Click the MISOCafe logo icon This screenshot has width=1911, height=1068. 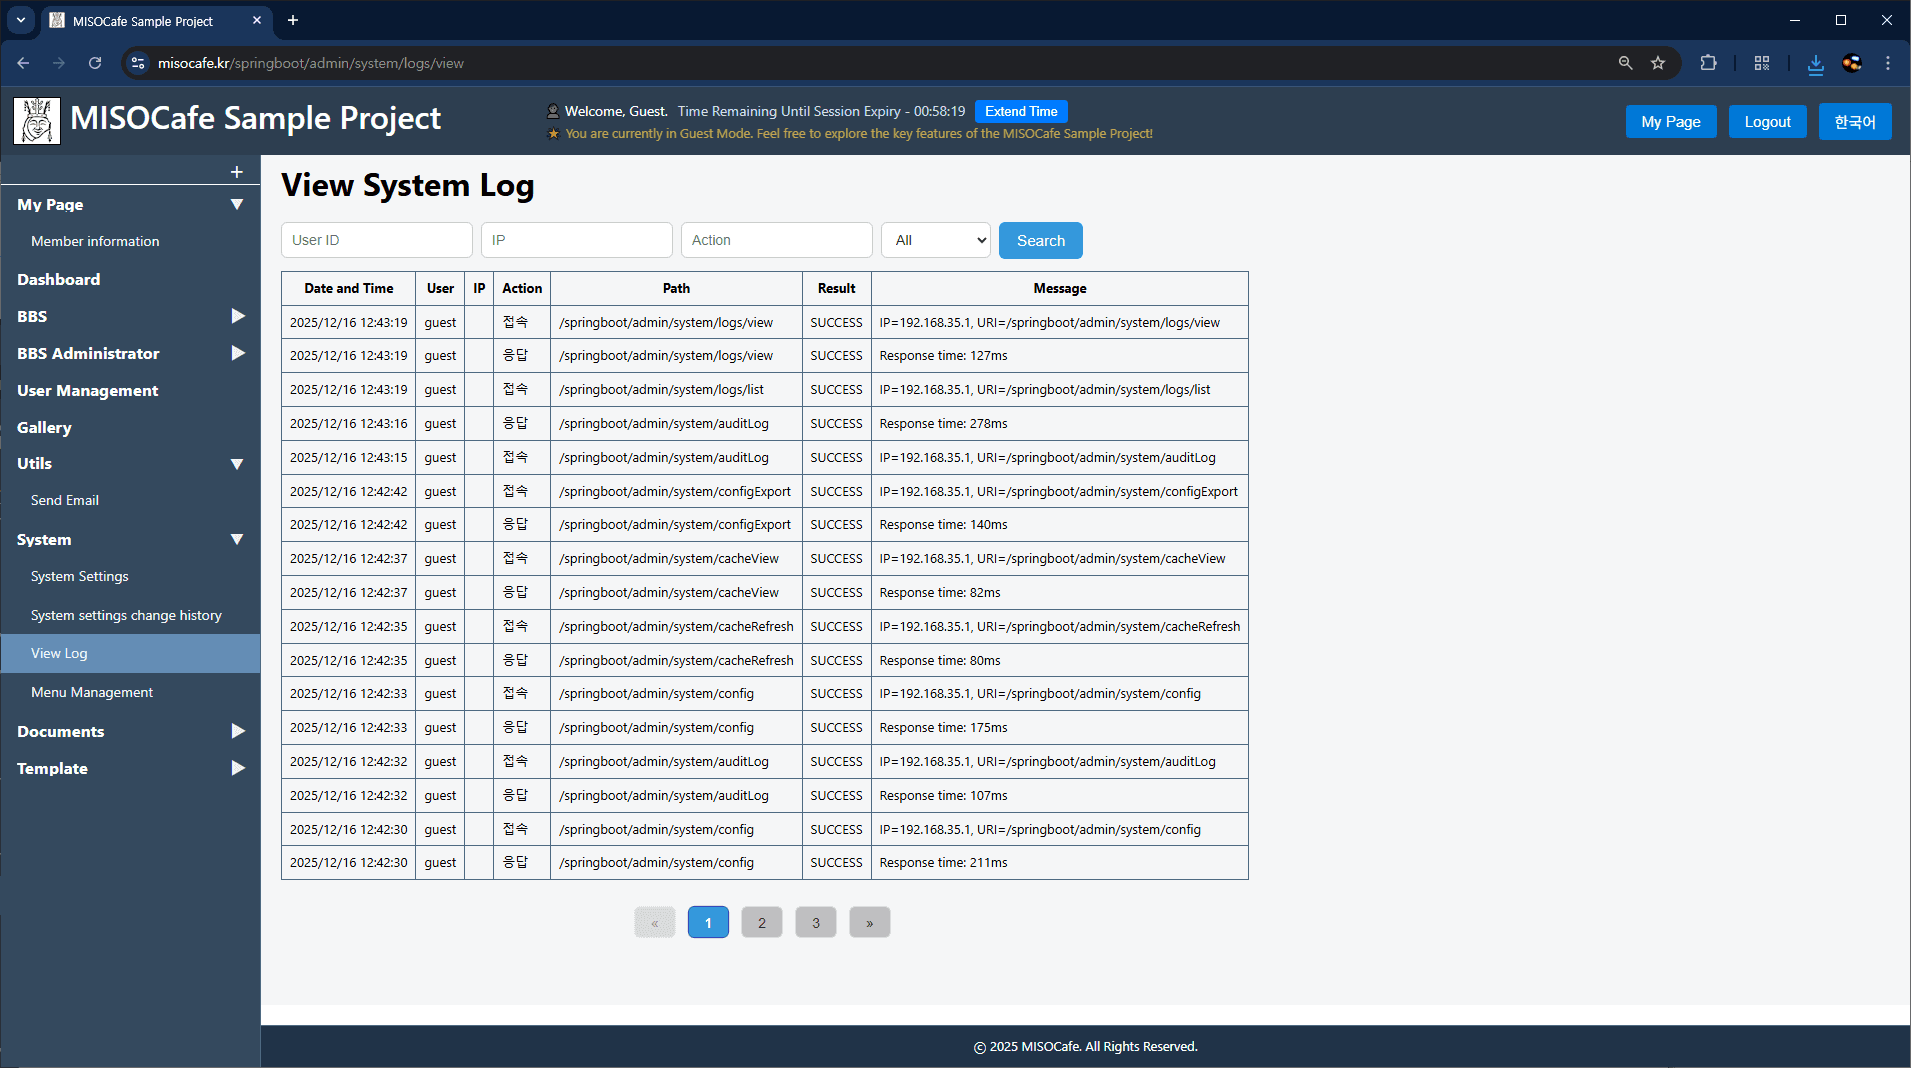tap(35, 120)
